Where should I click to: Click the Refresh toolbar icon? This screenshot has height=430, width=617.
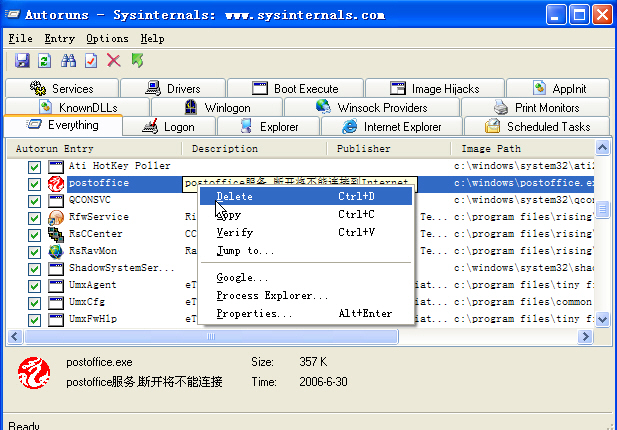click(44, 61)
